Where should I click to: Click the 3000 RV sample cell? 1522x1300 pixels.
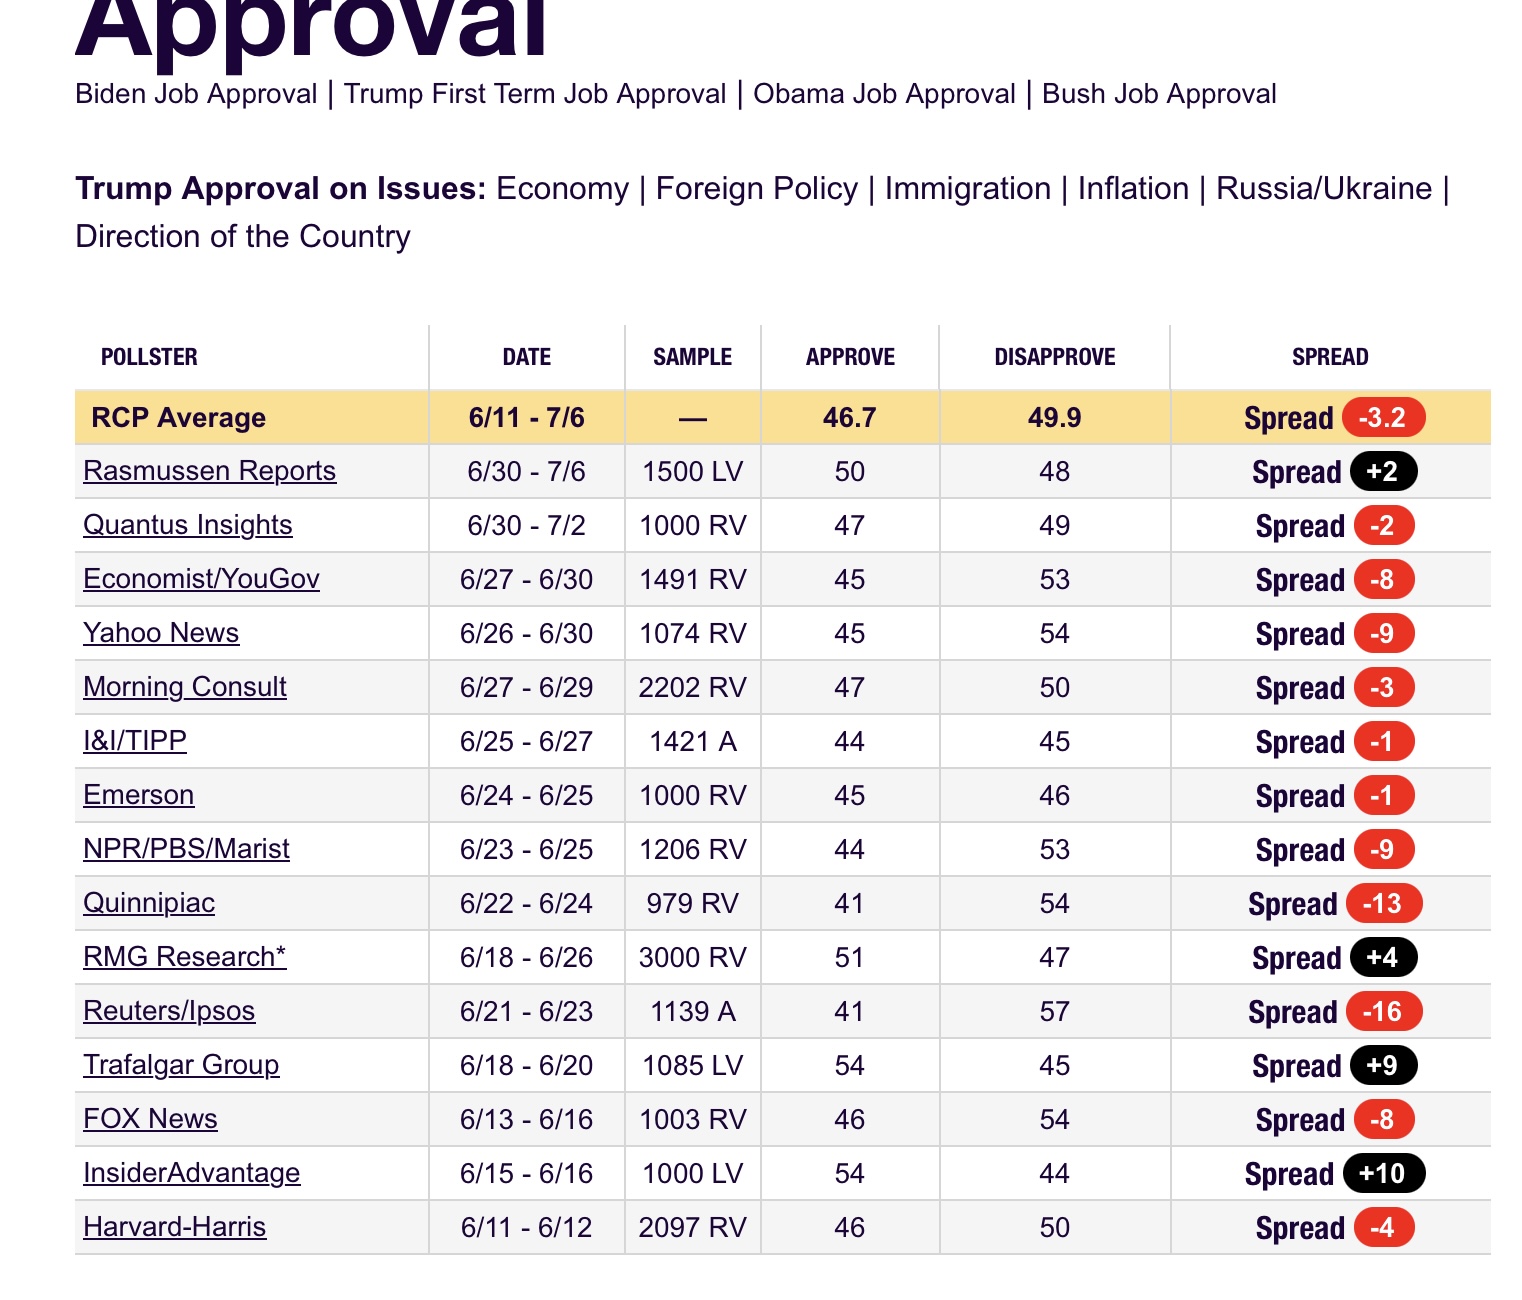click(693, 957)
